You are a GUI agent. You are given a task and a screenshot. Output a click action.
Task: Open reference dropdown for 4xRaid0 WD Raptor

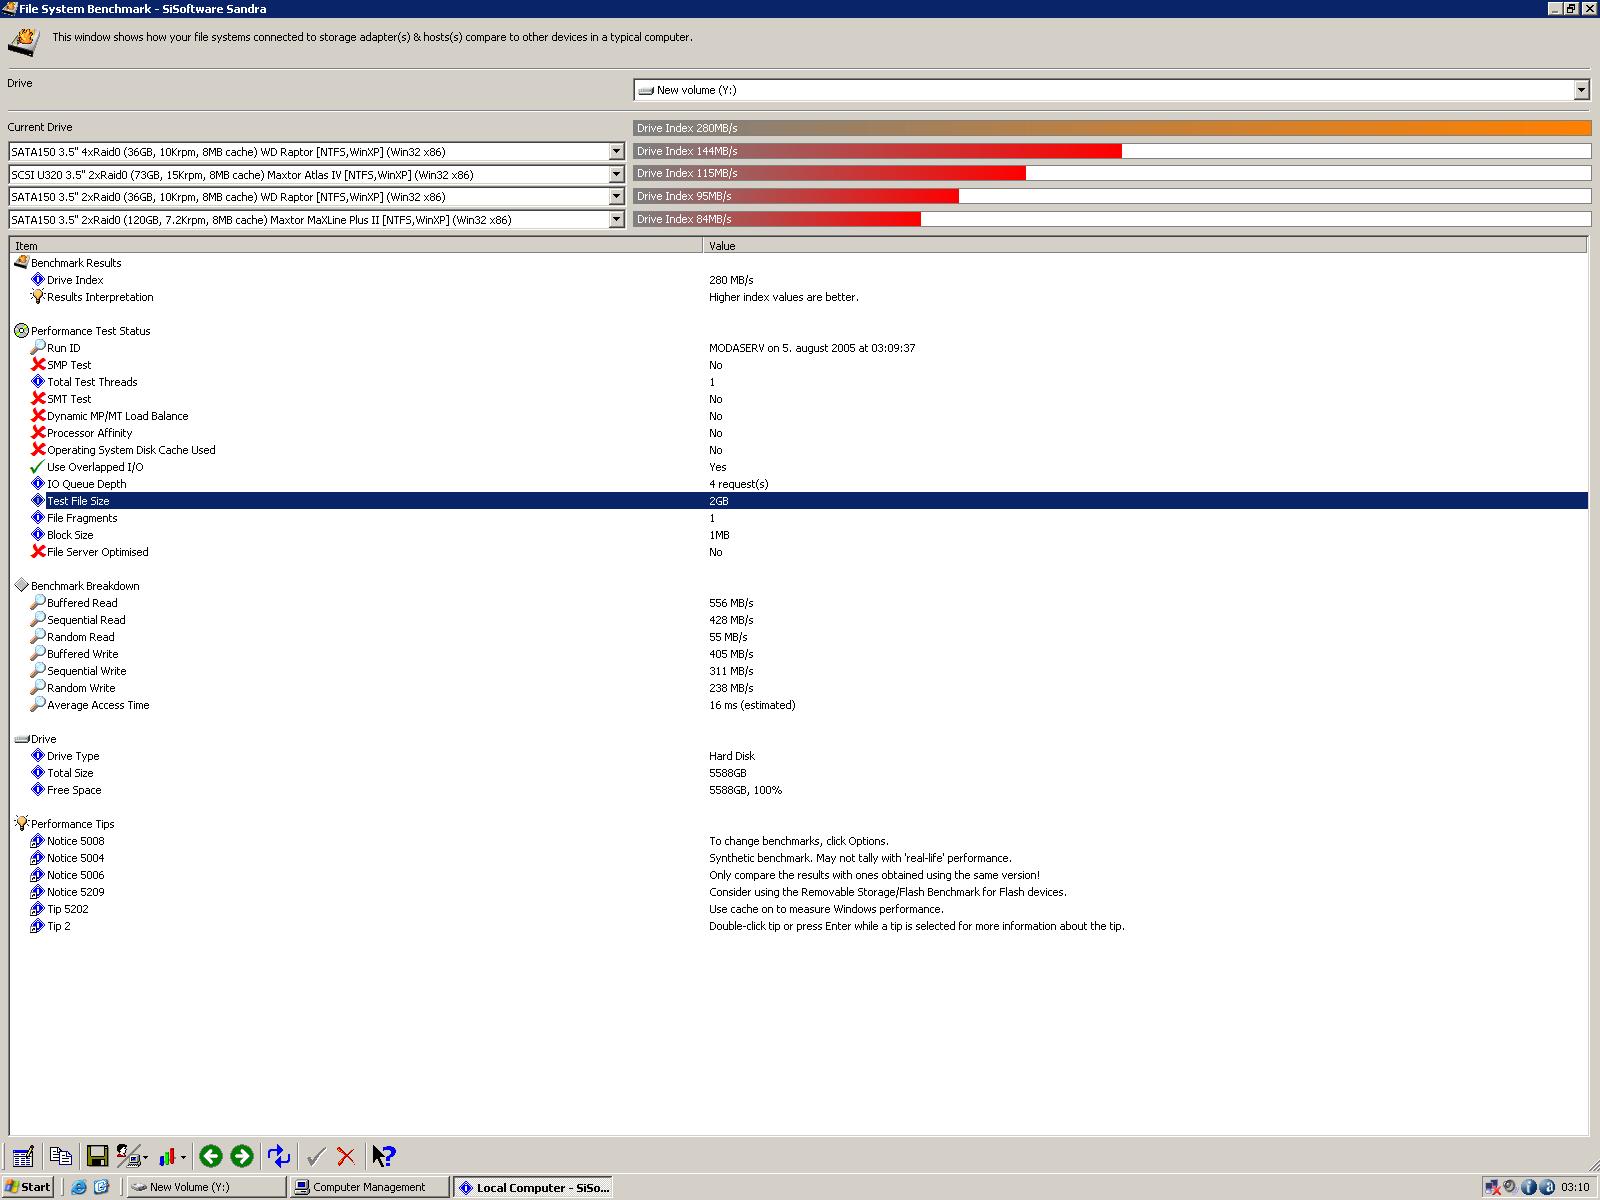(617, 152)
